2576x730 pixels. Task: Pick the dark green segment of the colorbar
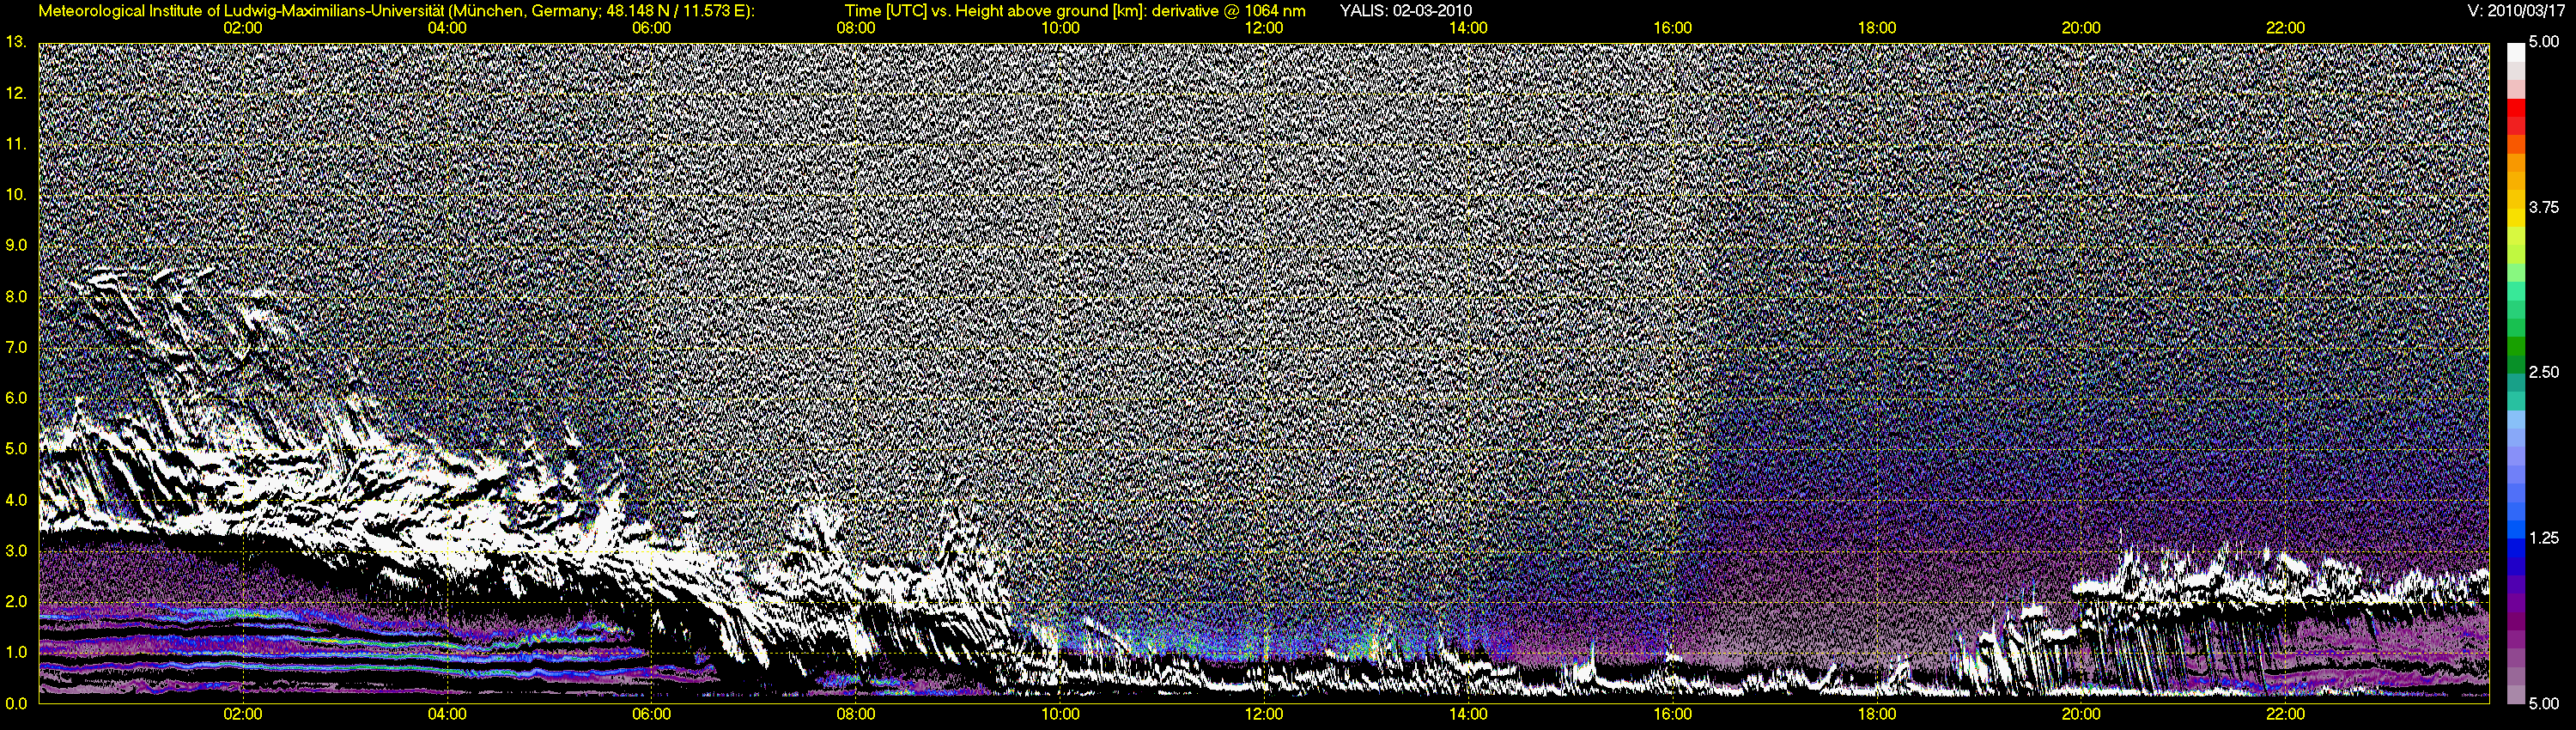[x=2515, y=367]
